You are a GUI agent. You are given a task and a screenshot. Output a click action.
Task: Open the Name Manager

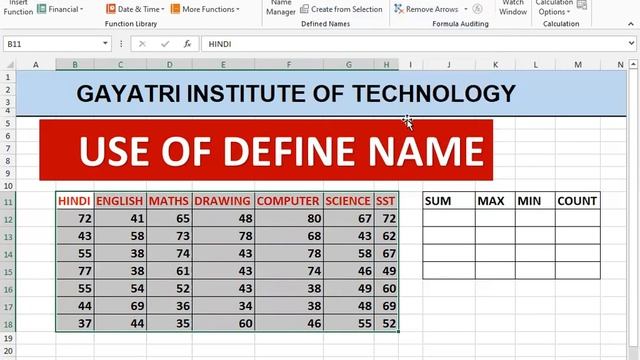click(x=281, y=8)
